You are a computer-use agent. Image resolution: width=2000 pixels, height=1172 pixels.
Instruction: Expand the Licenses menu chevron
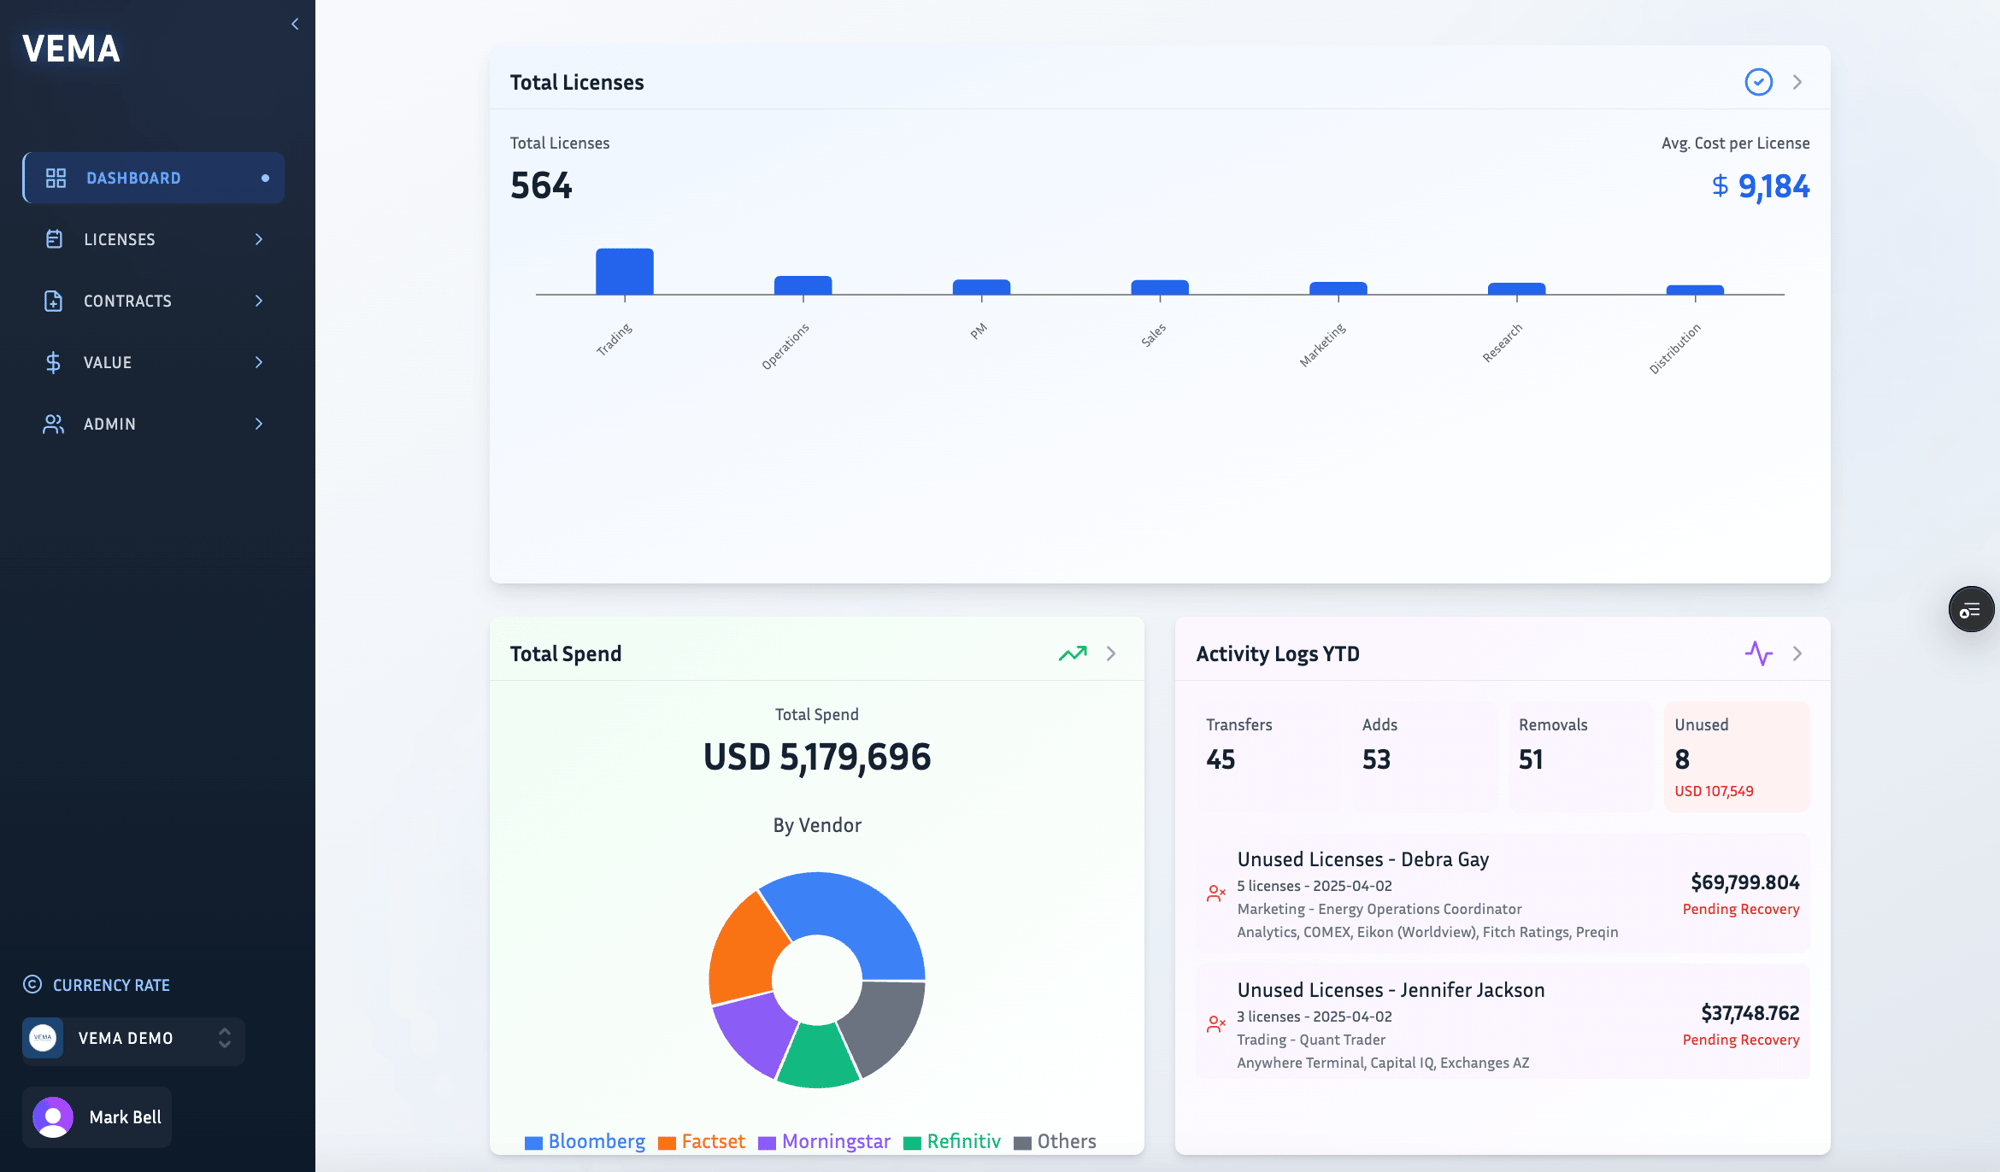[259, 240]
